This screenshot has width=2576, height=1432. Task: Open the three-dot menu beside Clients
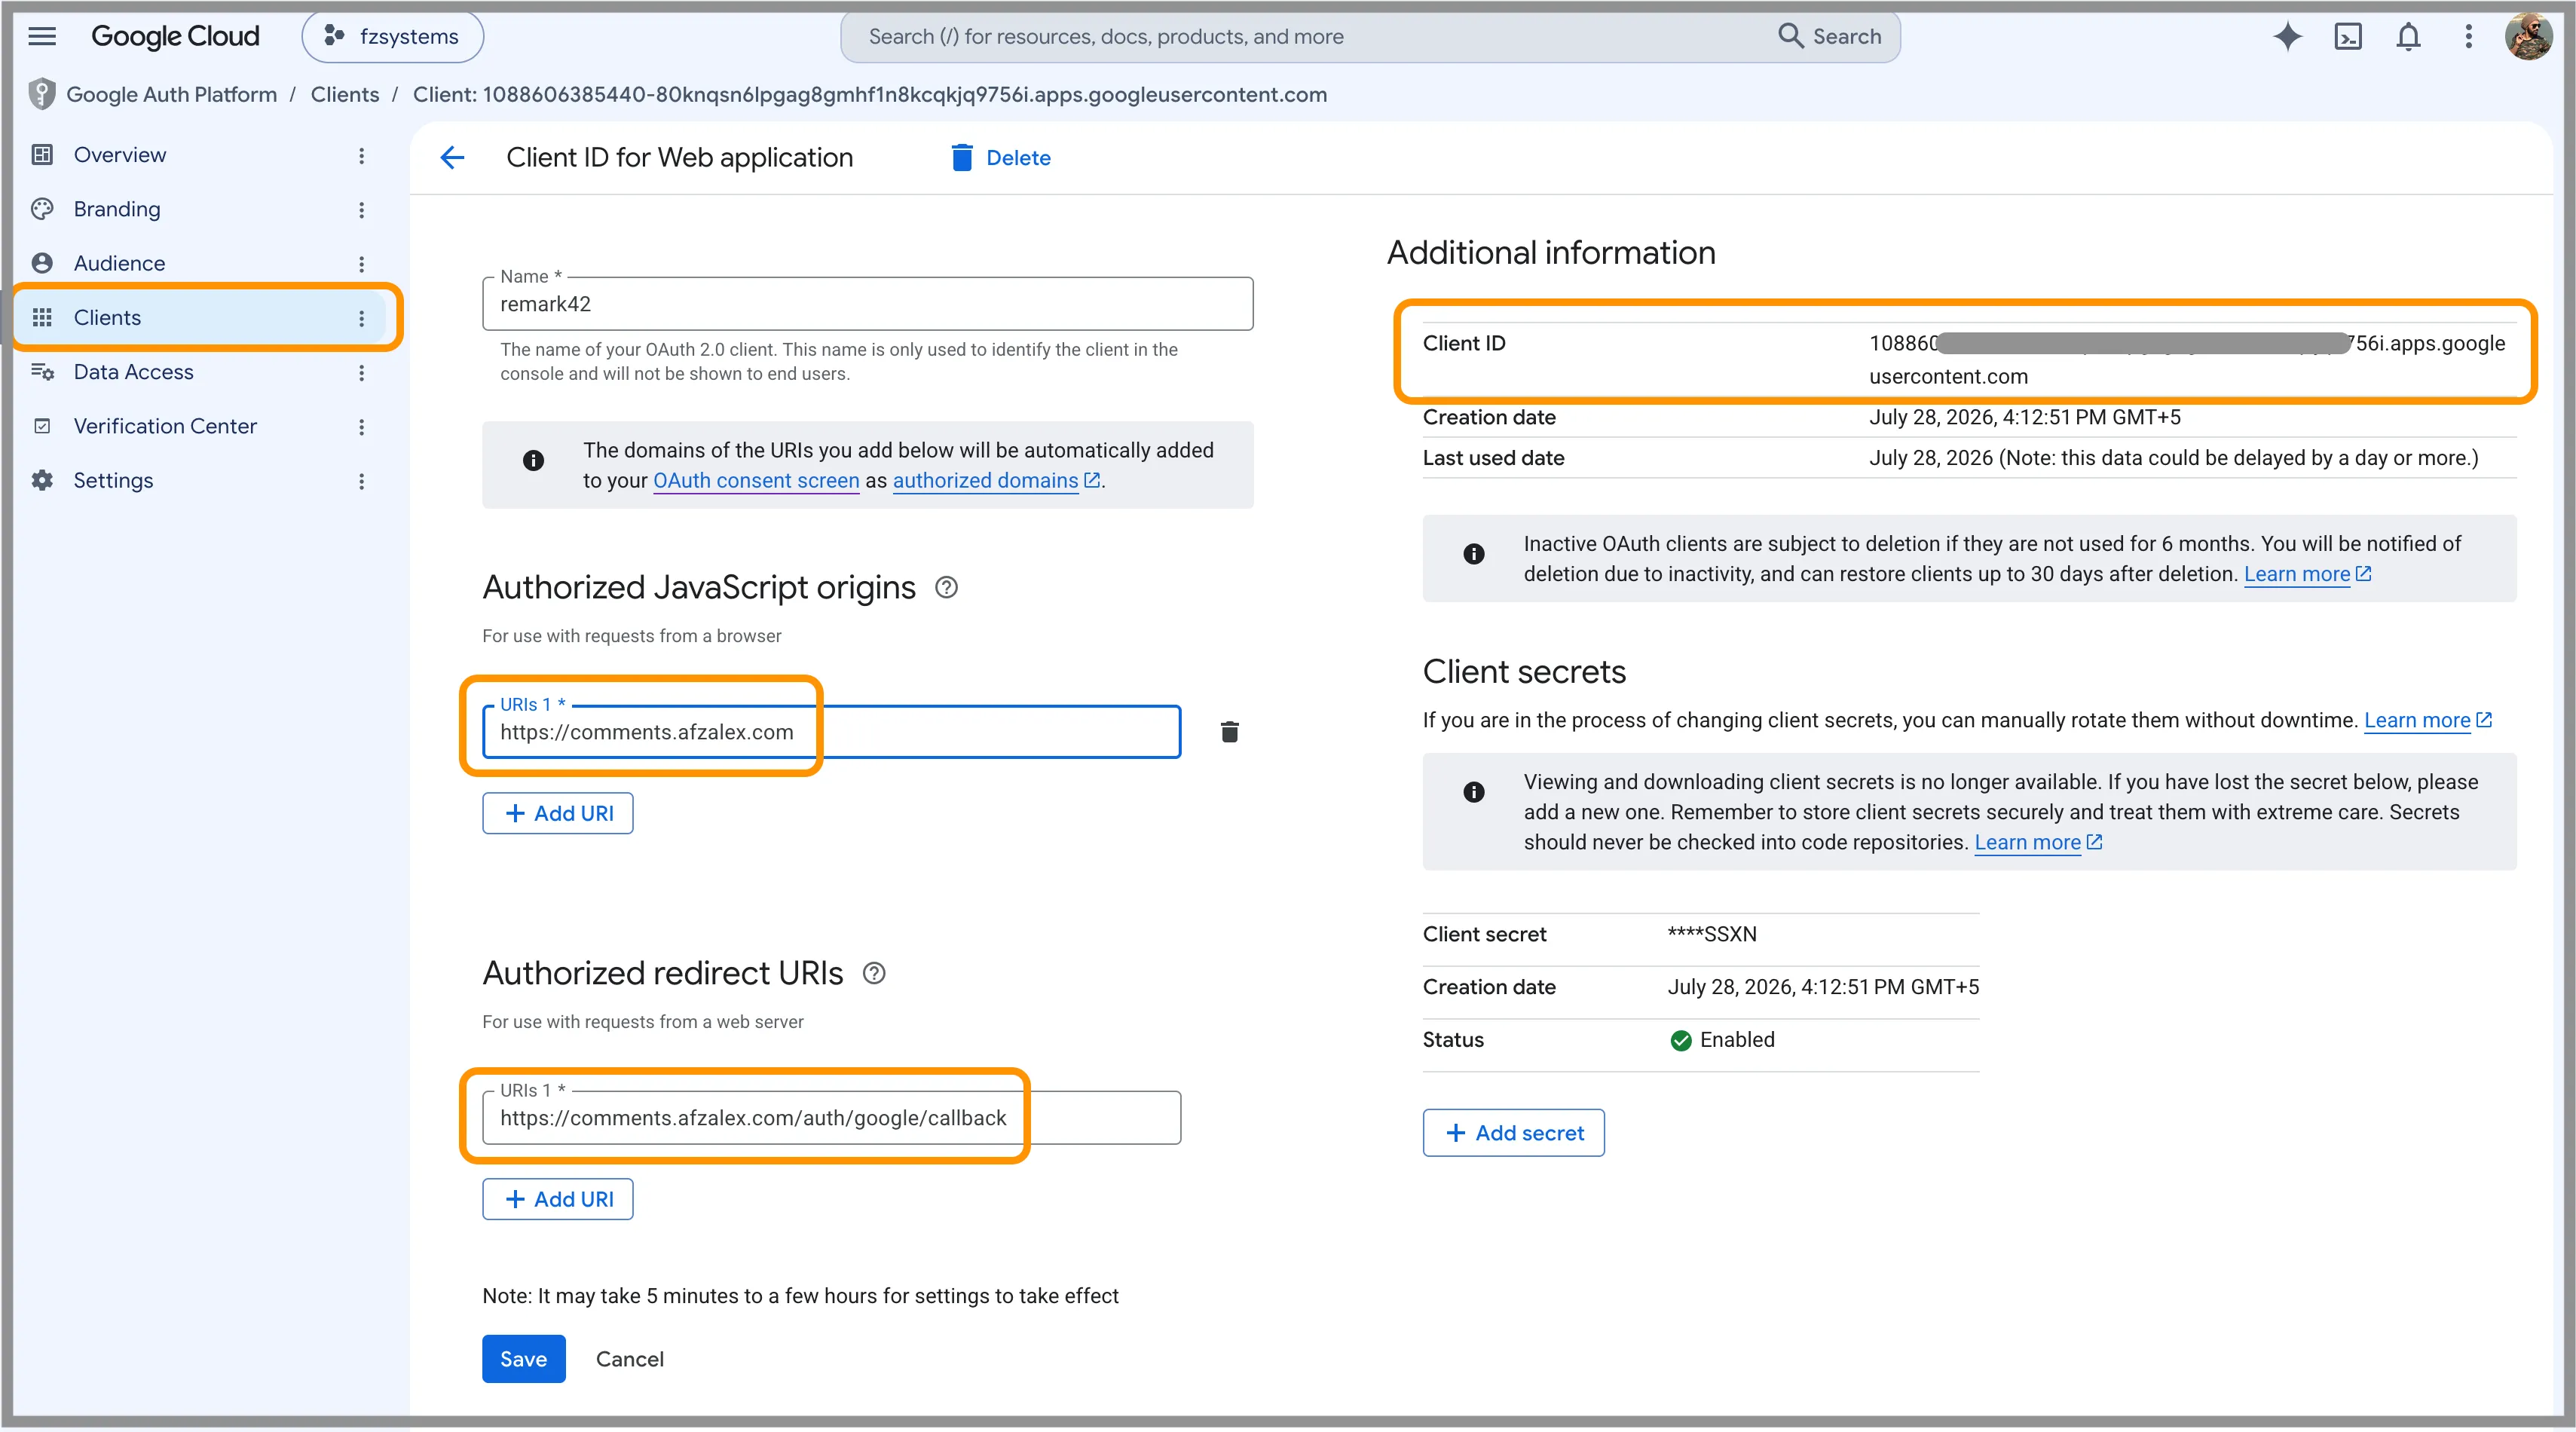tap(361, 318)
